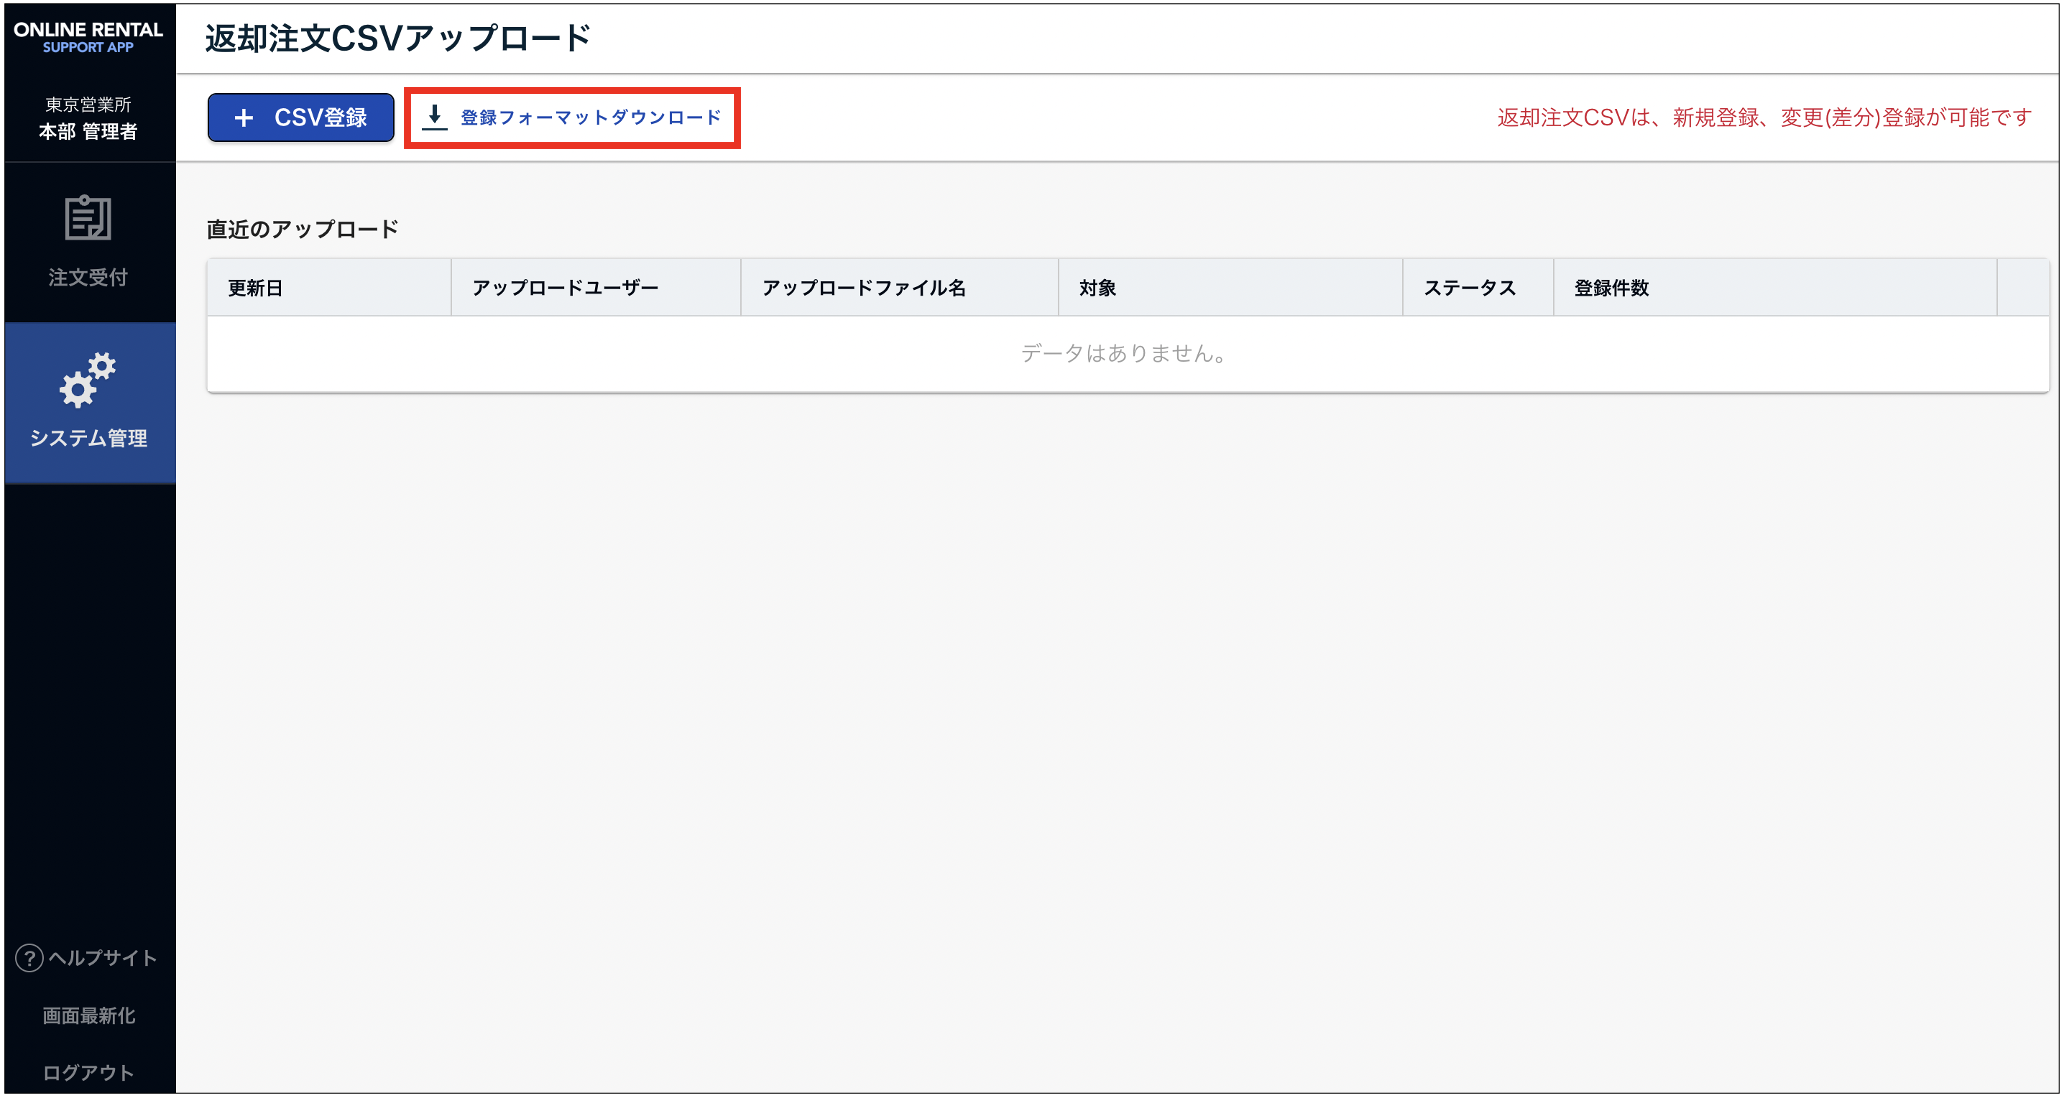2066x1096 pixels.
Task: Click the help question mark icon
Action: click(29, 958)
